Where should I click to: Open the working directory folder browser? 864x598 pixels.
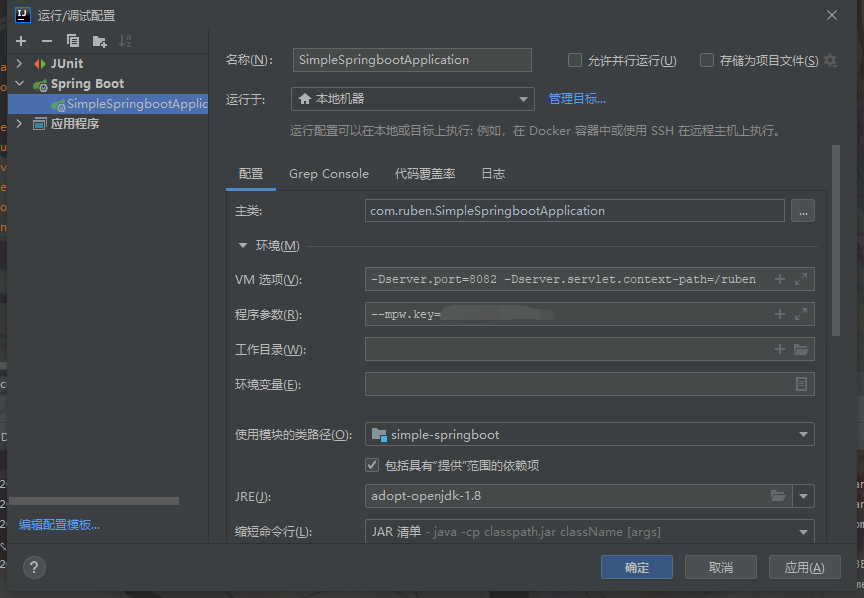point(800,350)
